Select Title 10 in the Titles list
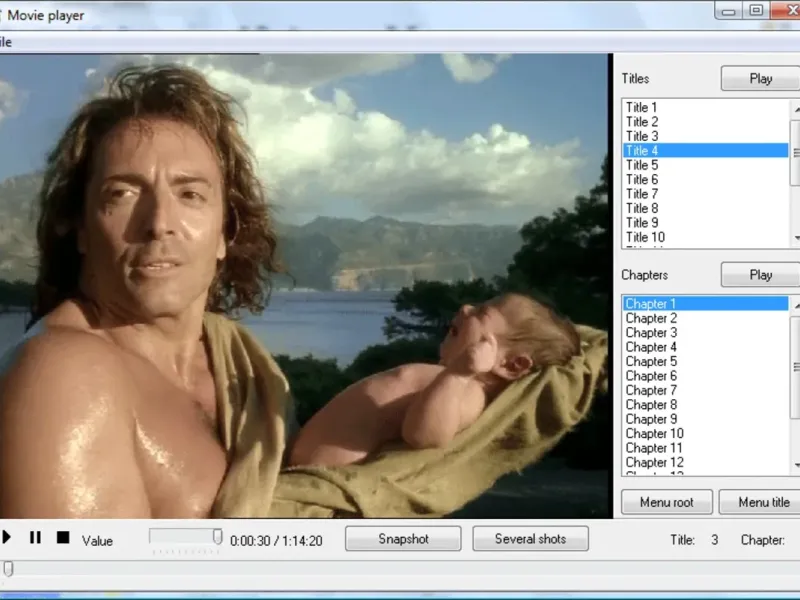Image resolution: width=800 pixels, height=600 pixels. coord(705,237)
